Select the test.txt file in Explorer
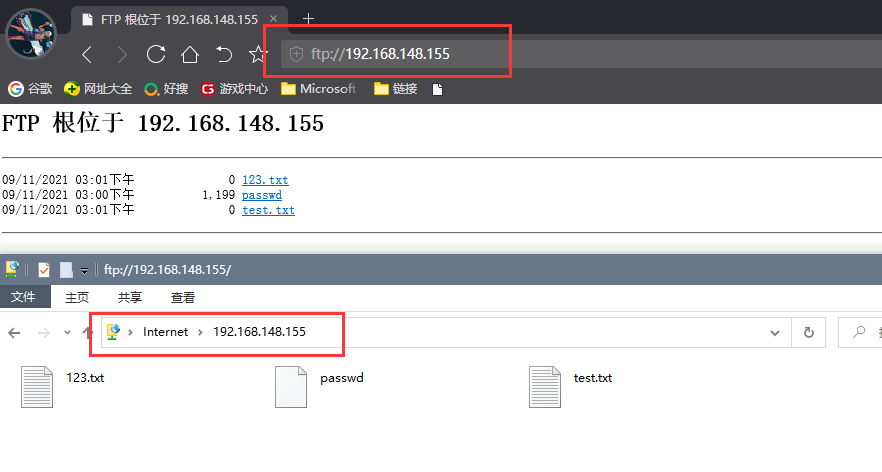 point(570,386)
